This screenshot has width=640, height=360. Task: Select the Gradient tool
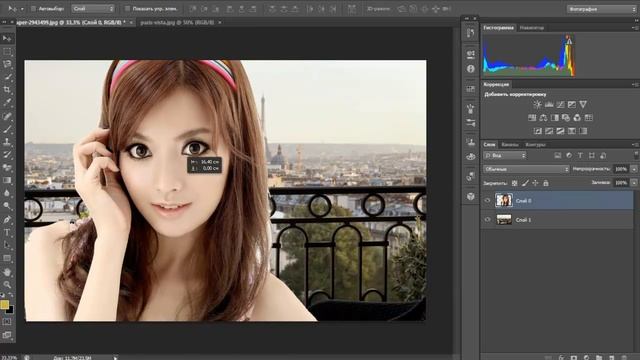[7, 180]
